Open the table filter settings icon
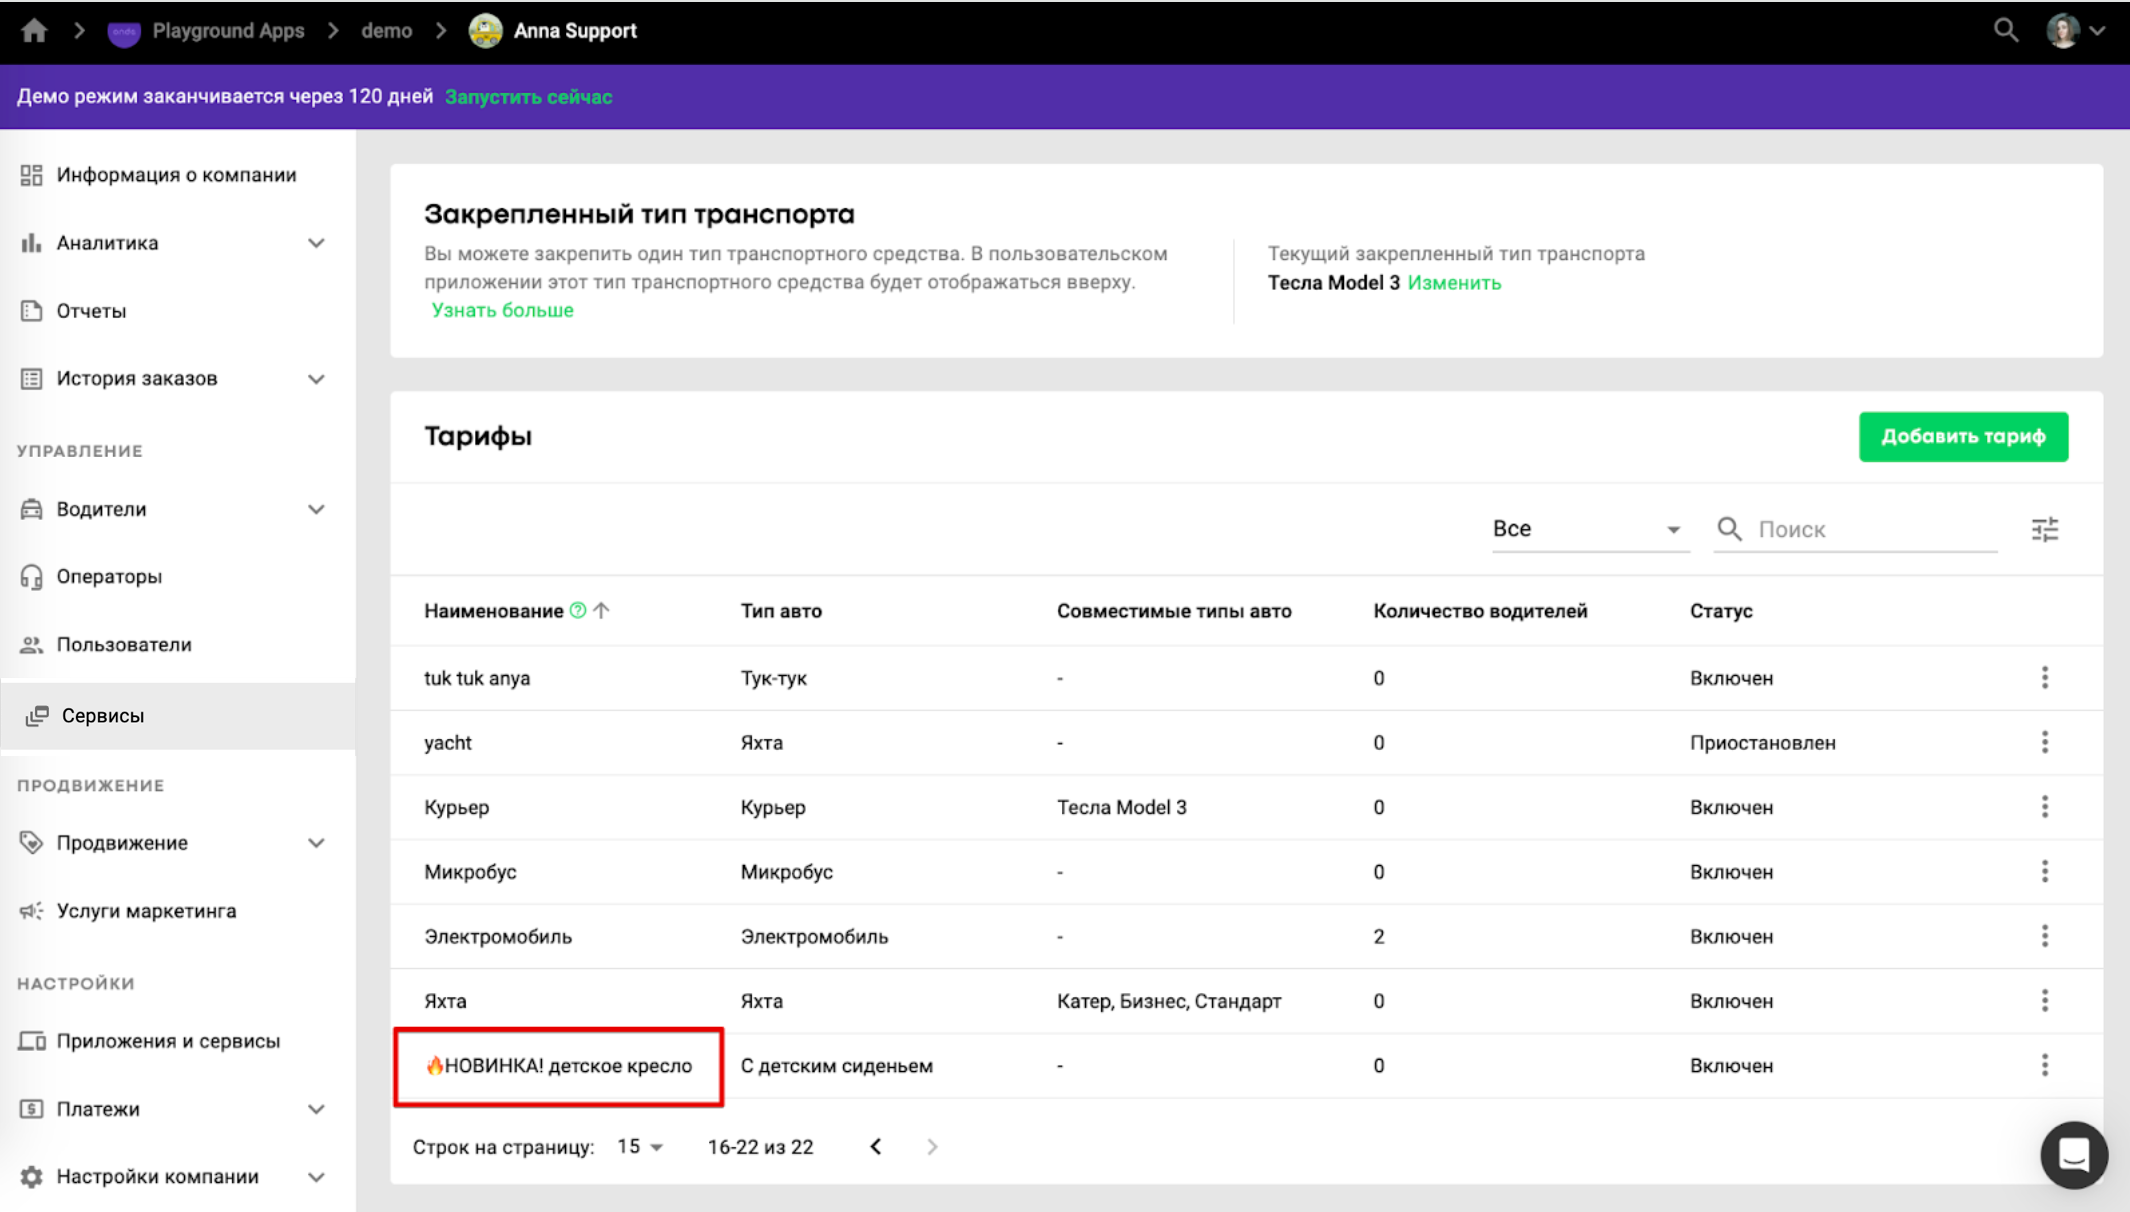This screenshot has width=2130, height=1212. tap(2044, 529)
